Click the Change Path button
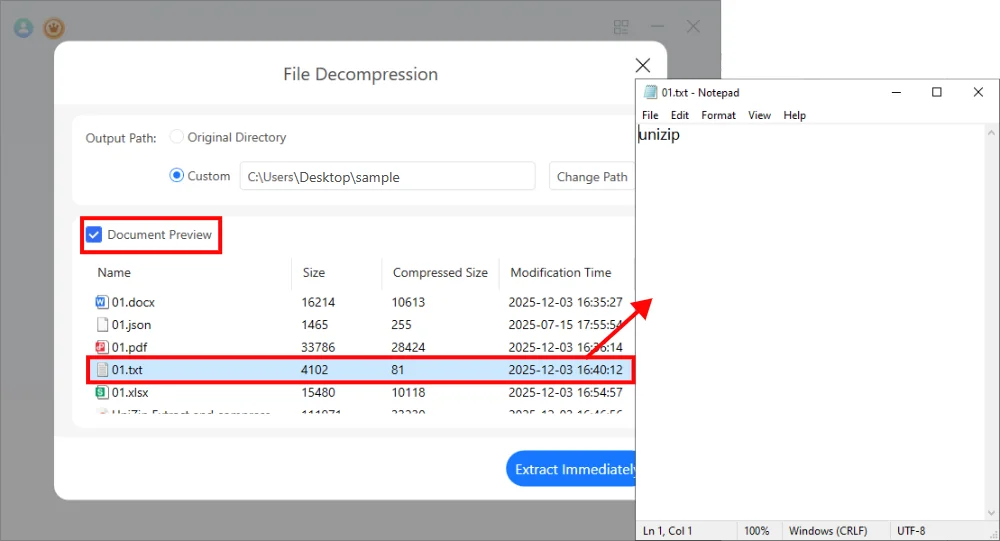1000x541 pixels. [592, 177]
